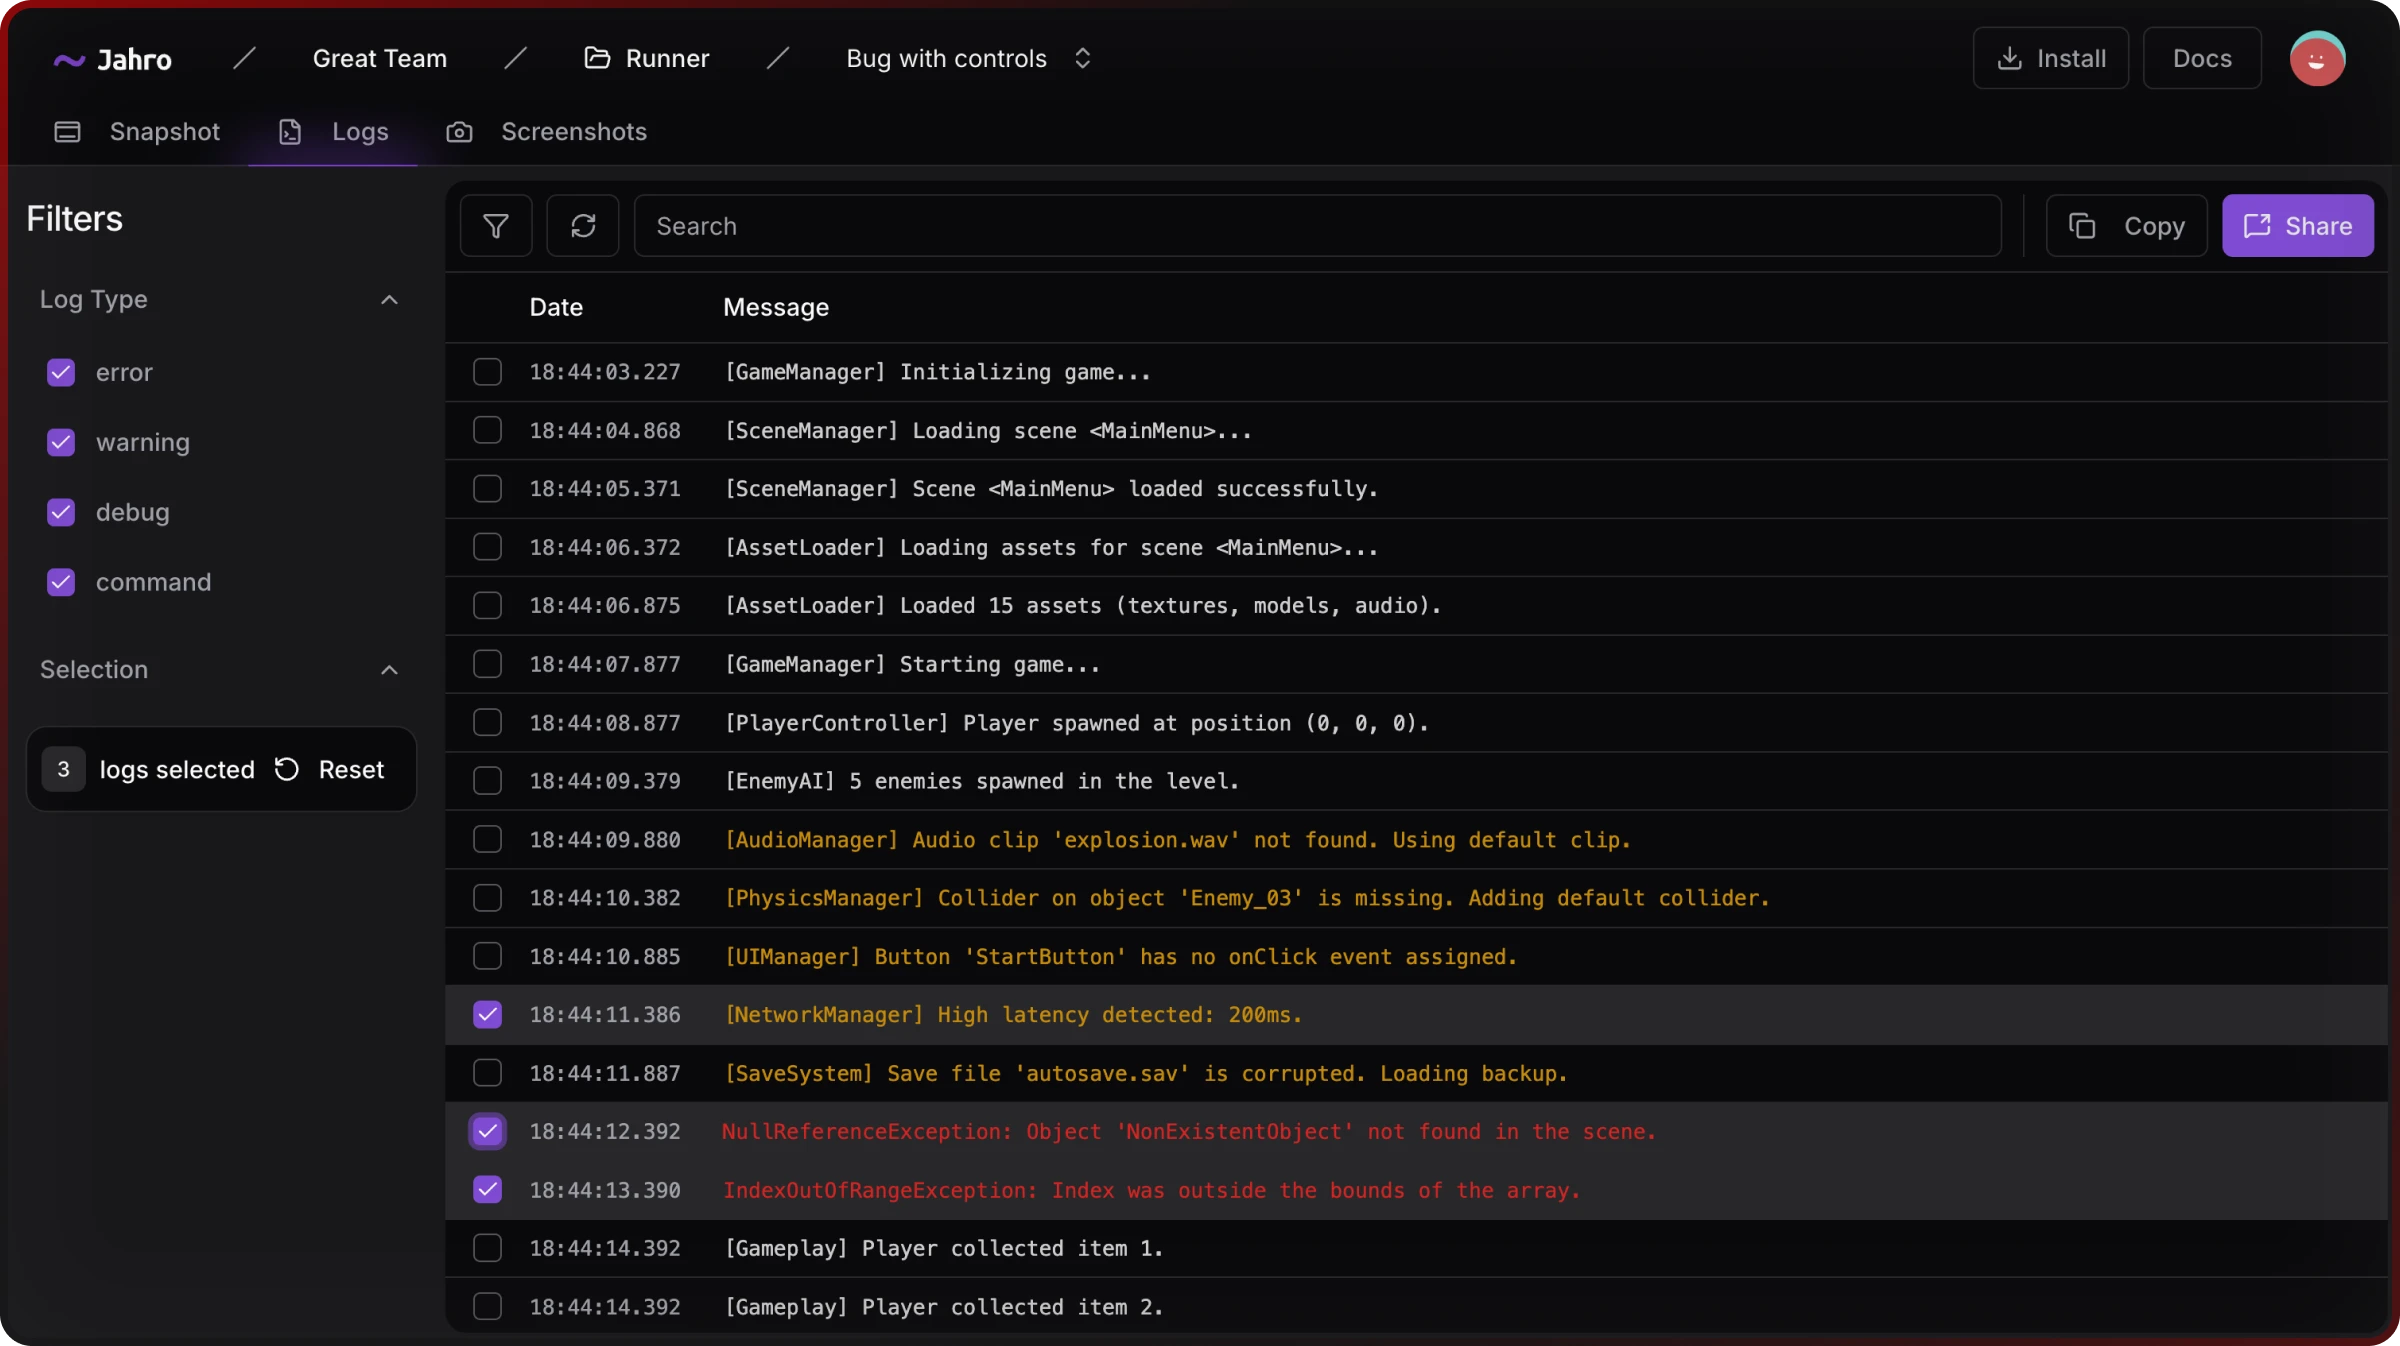Click the Copy logs icon
Image resolution: width=2400 pixels, height=1346 pixels.
point(2082,226)
